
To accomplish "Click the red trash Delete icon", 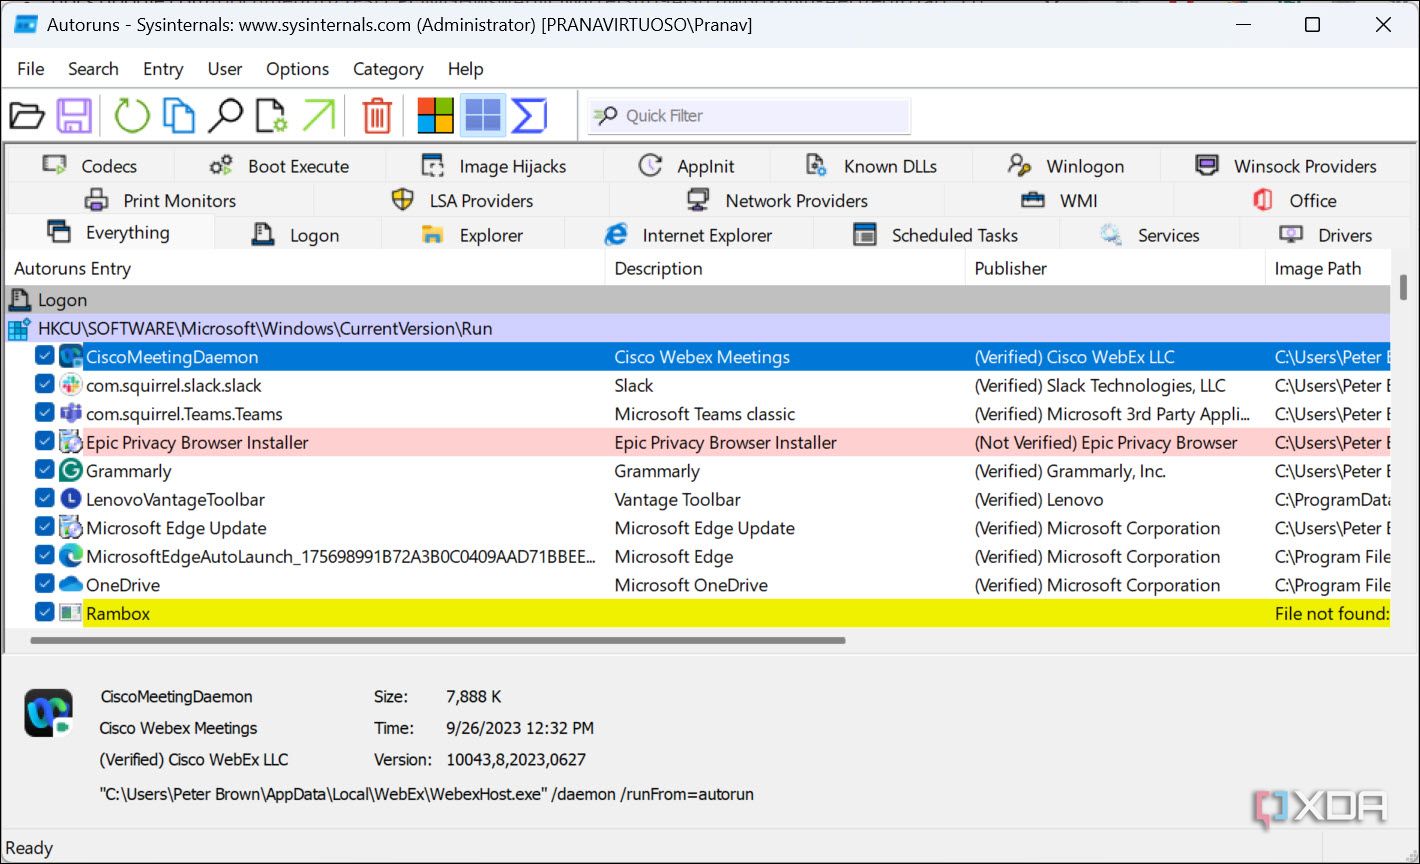I will click(x=377, y=116).
